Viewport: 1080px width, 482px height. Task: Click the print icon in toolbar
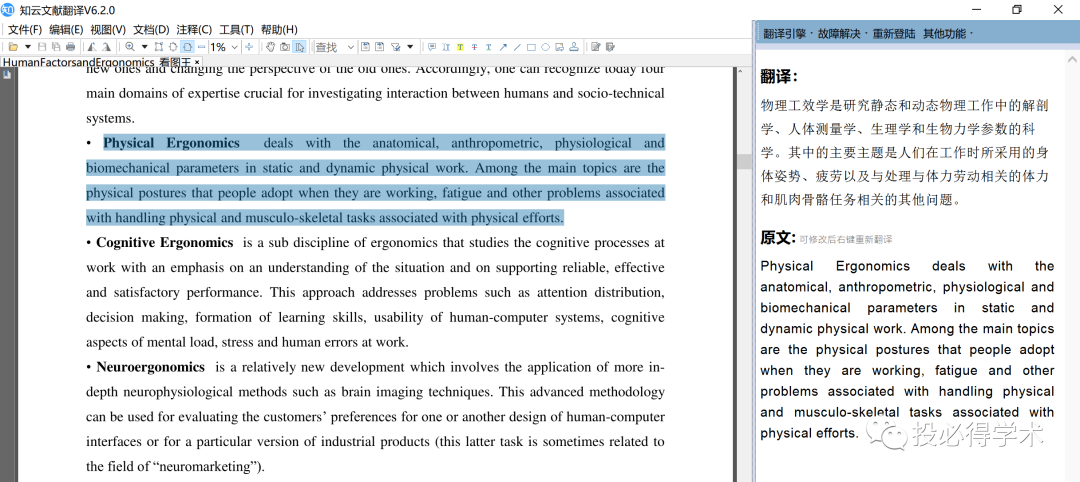[70, 47]
